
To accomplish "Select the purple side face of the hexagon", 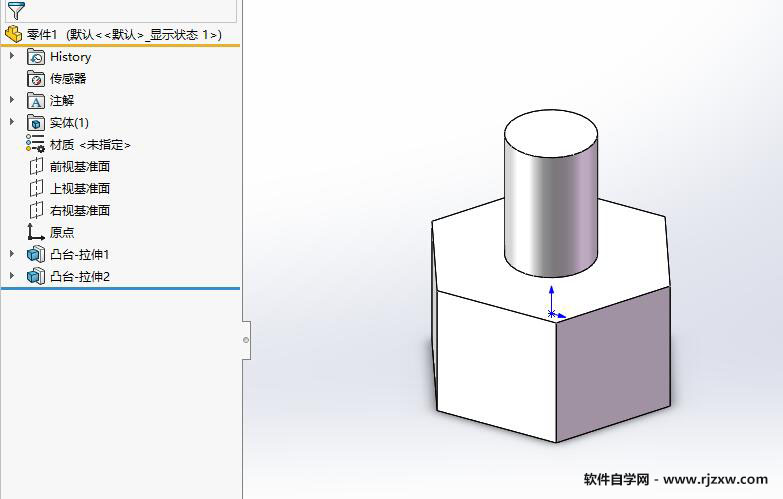I will pos(613,364).
